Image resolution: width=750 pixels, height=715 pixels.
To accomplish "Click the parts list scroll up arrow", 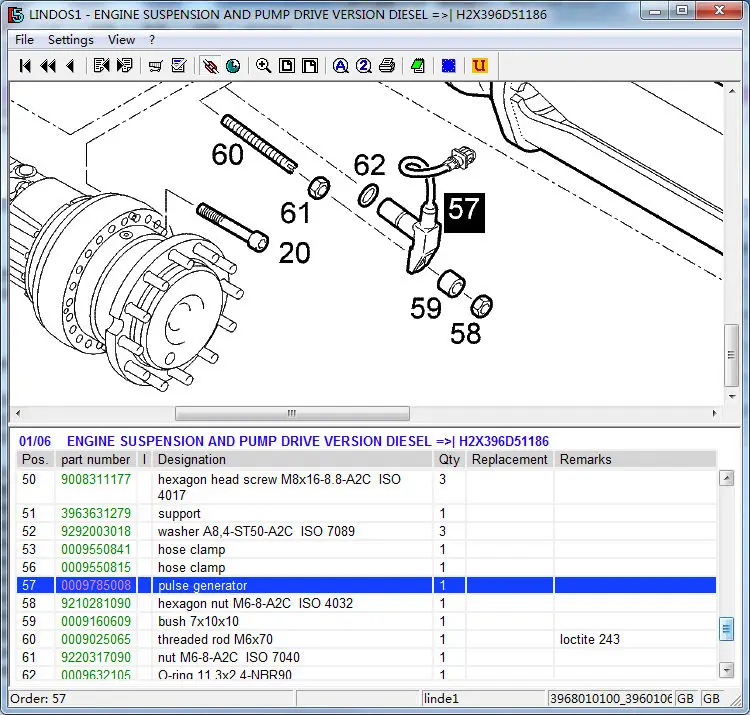I will click(727, 478).
